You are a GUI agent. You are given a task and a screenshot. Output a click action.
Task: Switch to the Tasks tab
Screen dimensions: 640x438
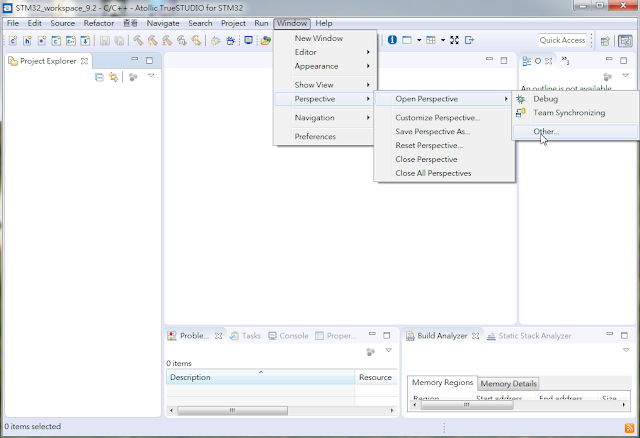click(245, 336)
